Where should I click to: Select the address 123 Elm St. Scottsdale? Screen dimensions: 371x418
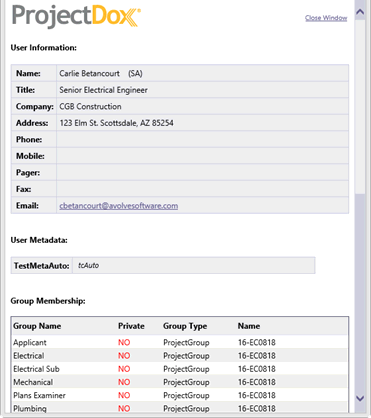coord(116,123)
